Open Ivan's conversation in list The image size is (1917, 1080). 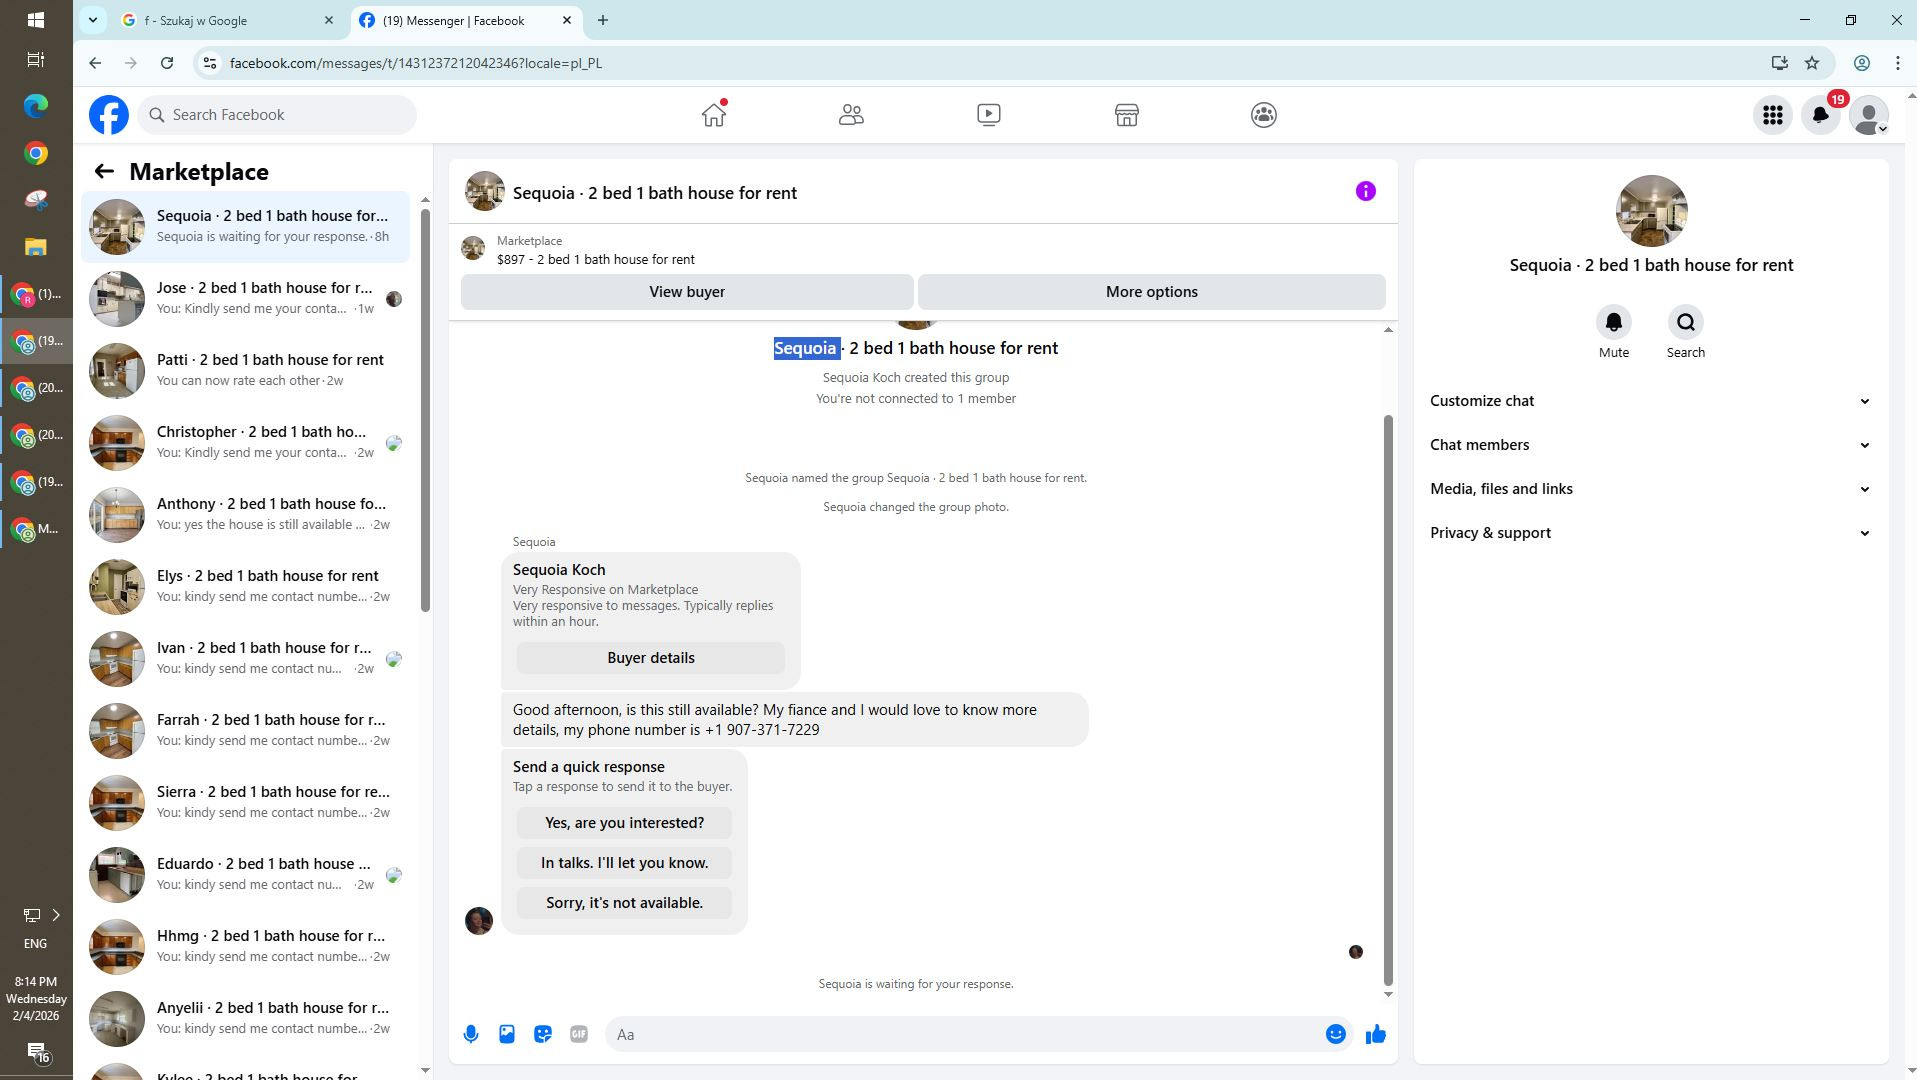click(245, 659)
